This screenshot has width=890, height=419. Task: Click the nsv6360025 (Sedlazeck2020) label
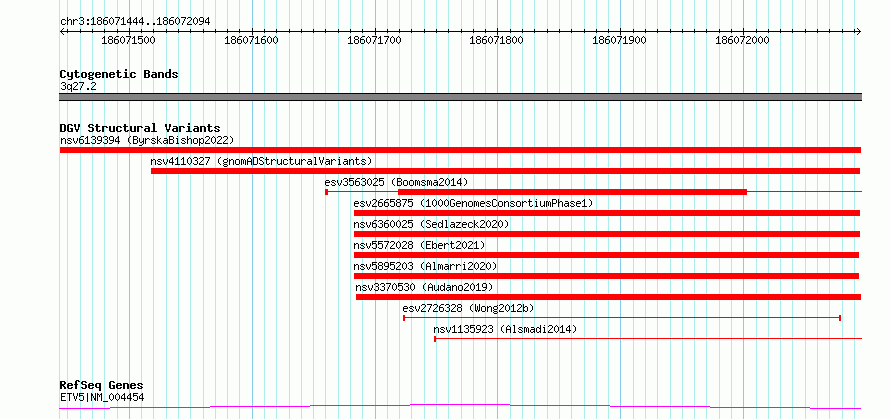431,224
